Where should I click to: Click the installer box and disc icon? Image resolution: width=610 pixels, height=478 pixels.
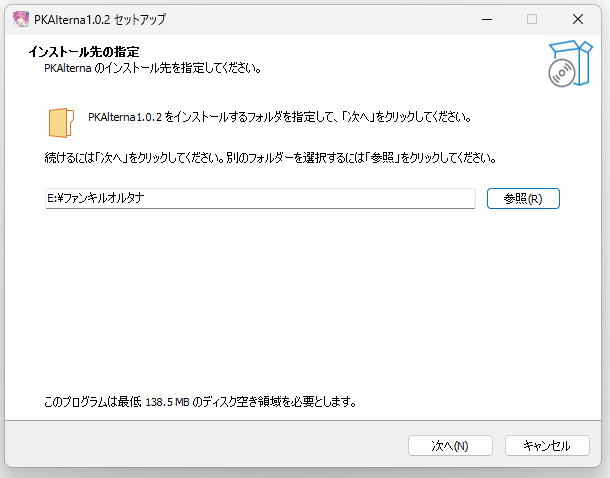click(570, 63)
